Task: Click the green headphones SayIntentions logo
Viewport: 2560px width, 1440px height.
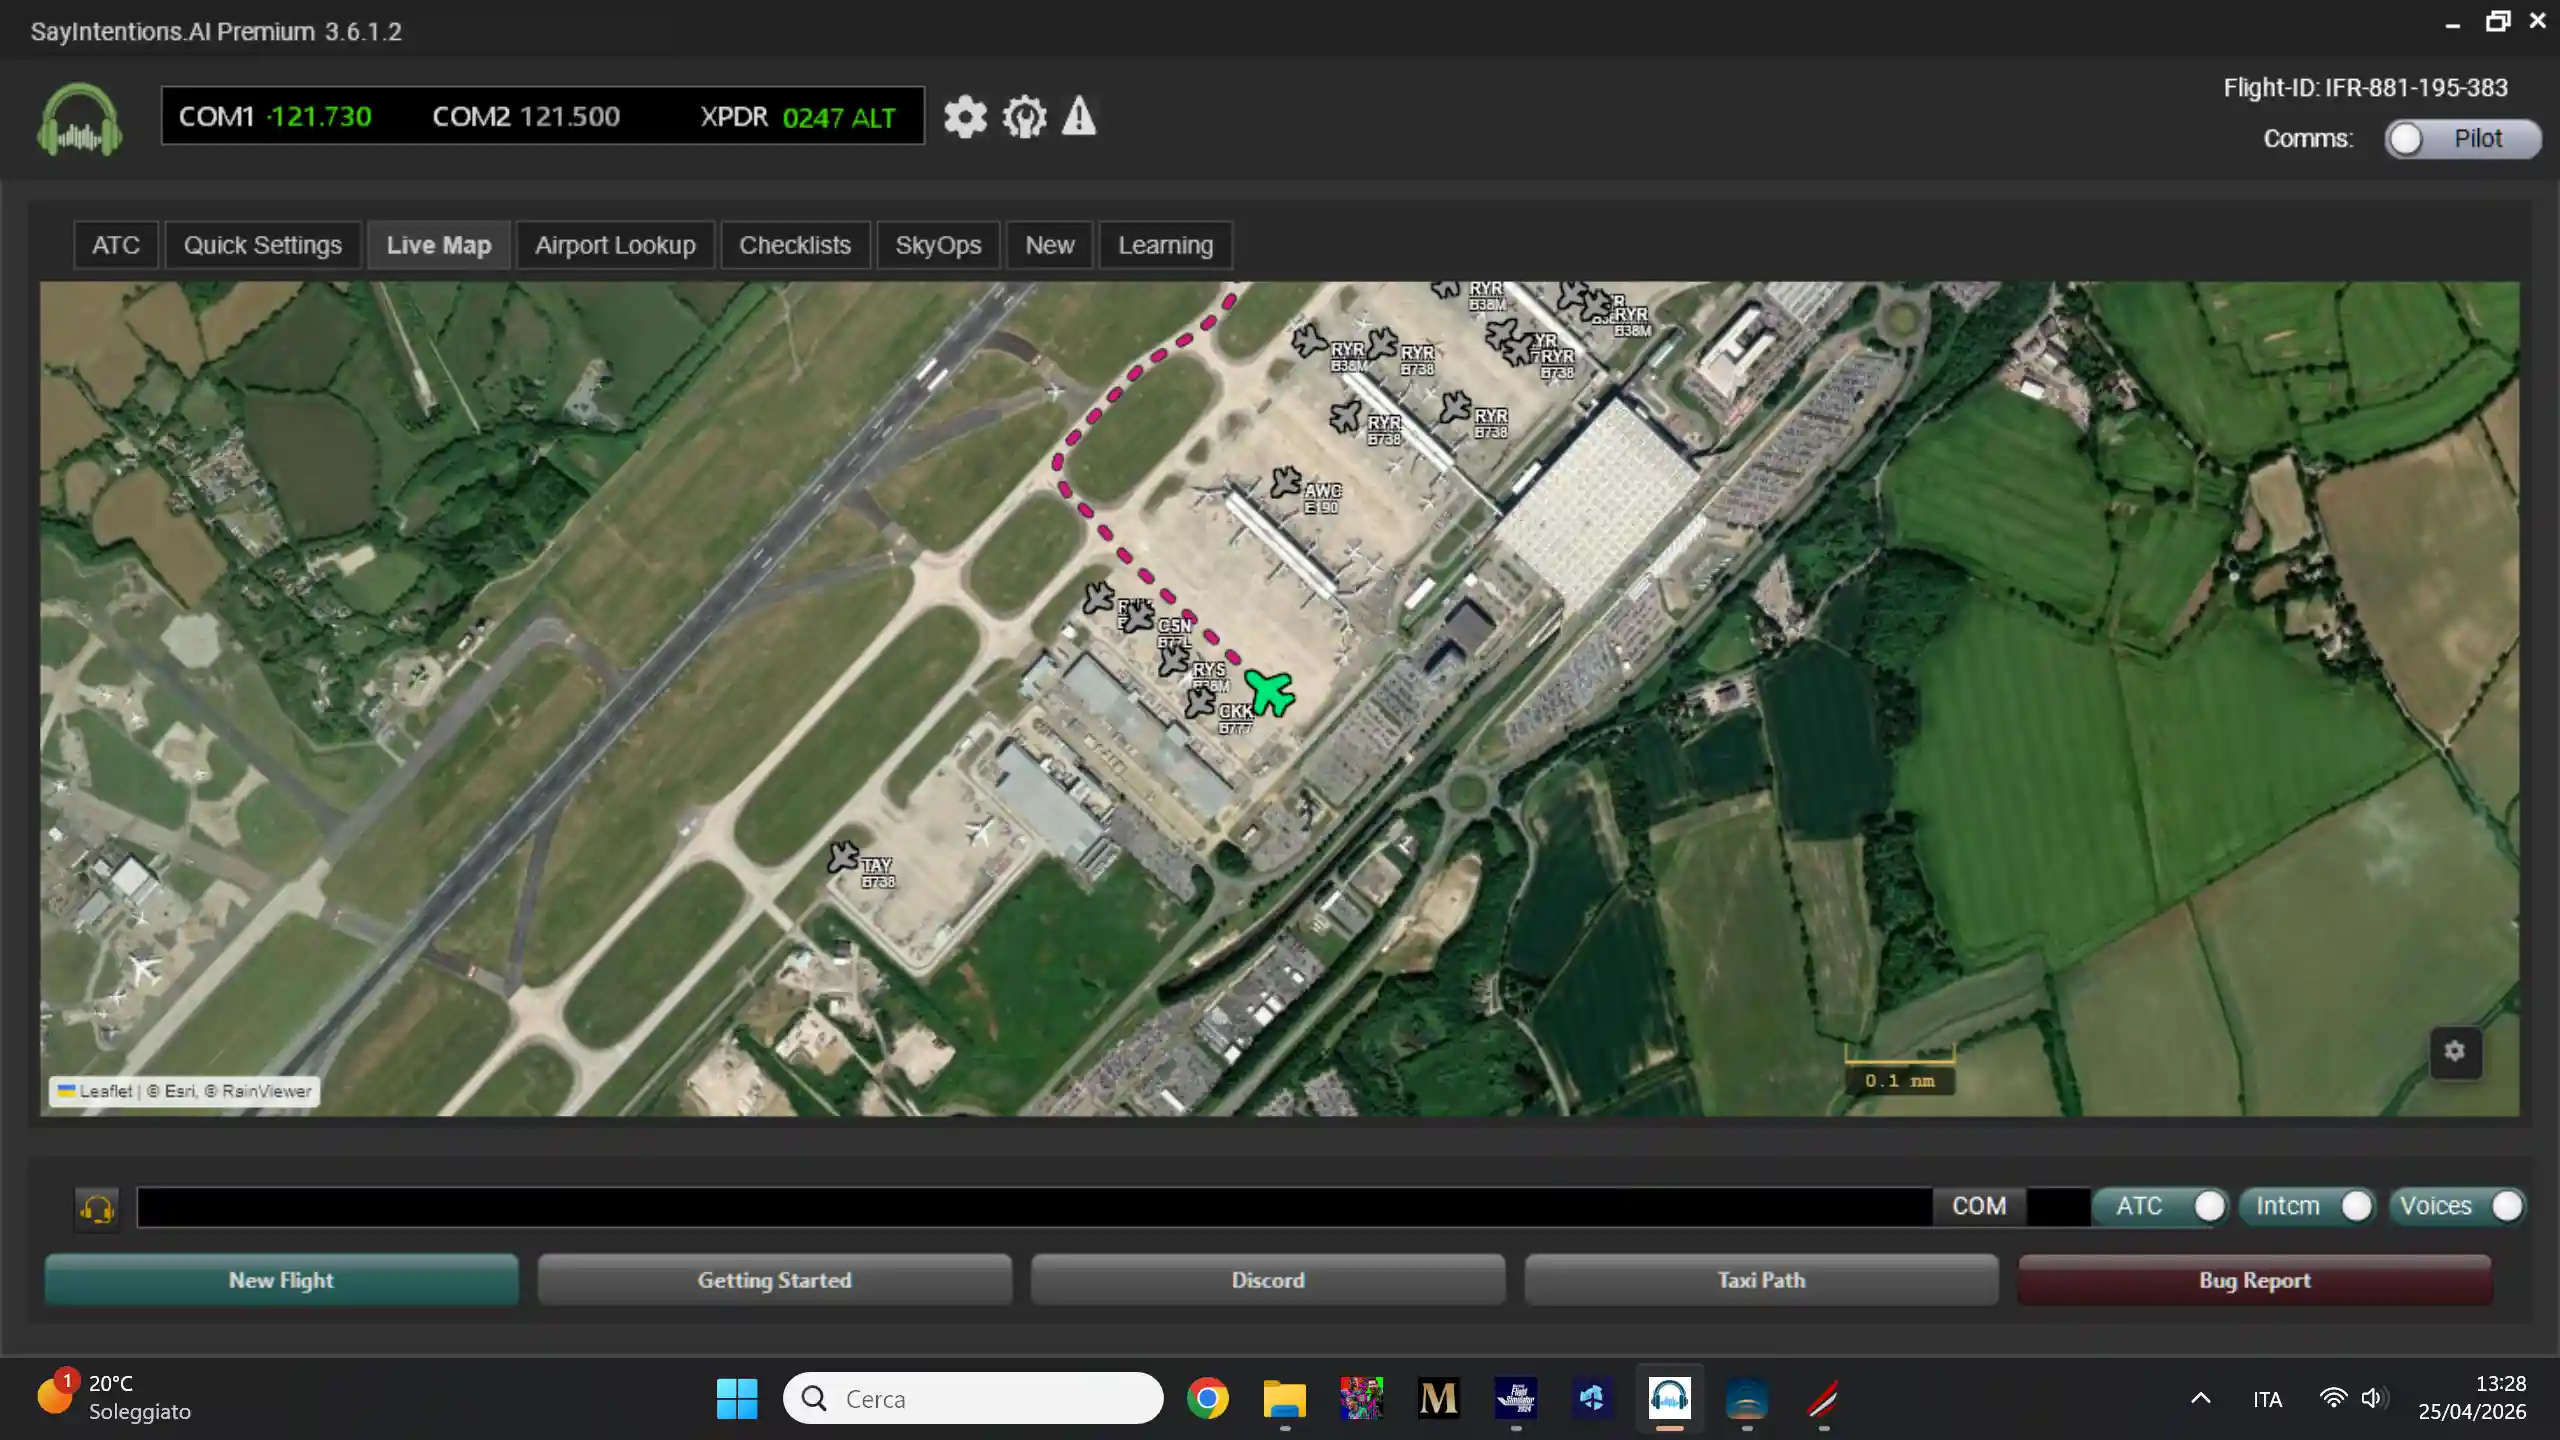Action: pos(80,120)
